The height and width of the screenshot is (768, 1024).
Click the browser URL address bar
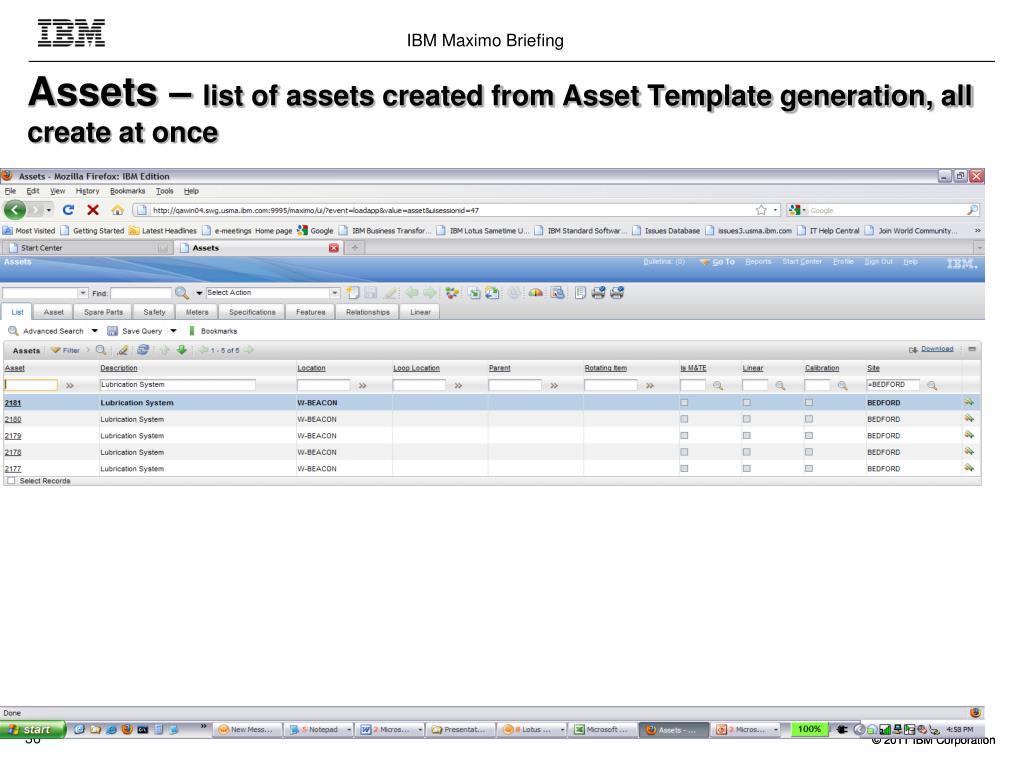tap(451, 210)
